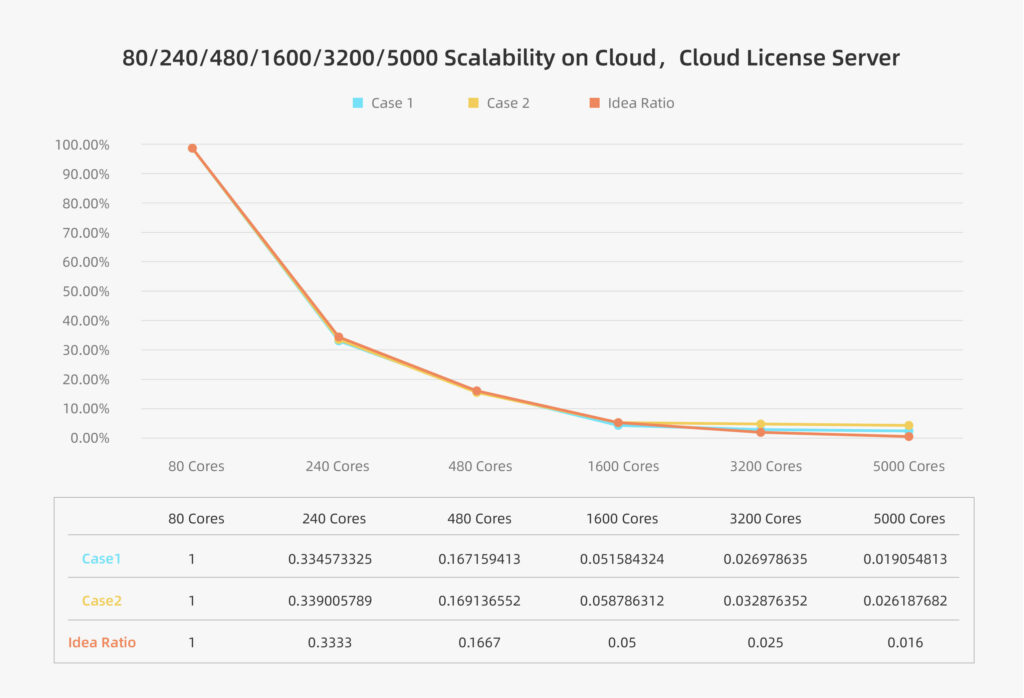Screen dimensions: 1024x698
Task: Click the chart title text
Action: click(x=511, y=57)
